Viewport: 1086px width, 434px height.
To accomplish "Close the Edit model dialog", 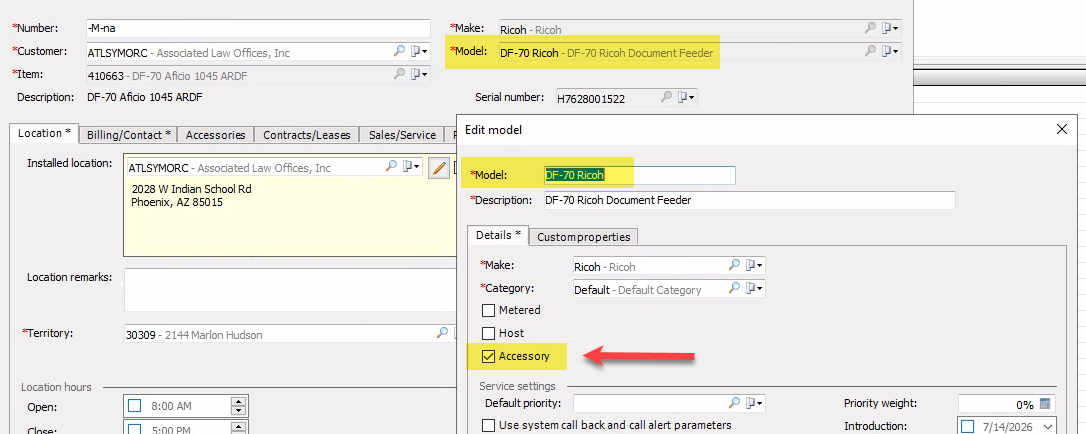I will point(1061,129).
